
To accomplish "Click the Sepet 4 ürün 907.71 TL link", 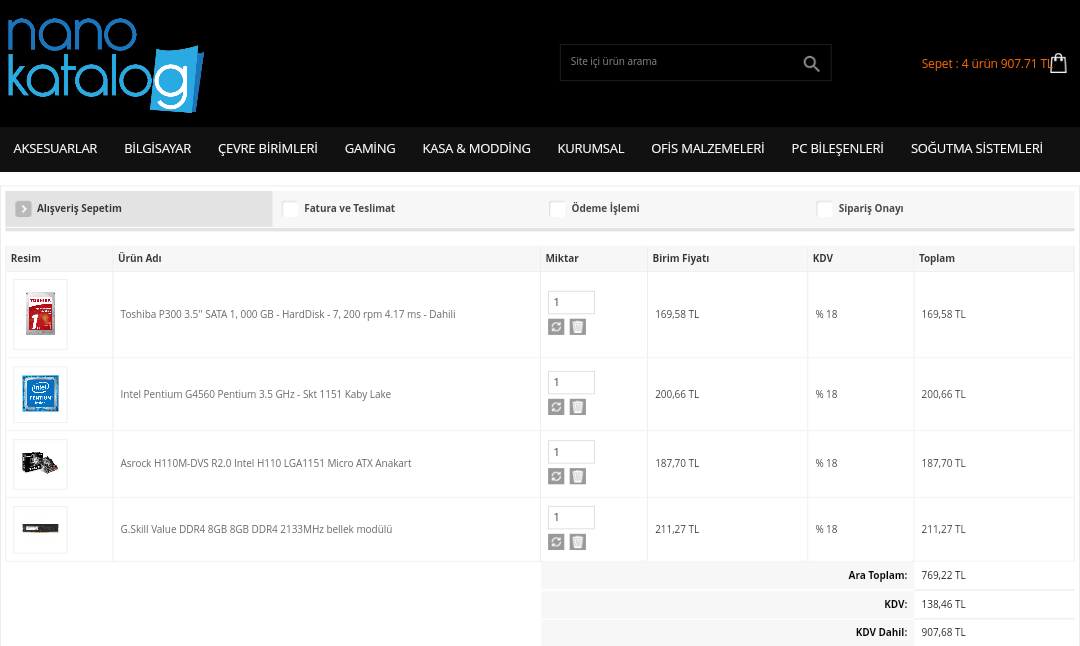I will point(986,63).
